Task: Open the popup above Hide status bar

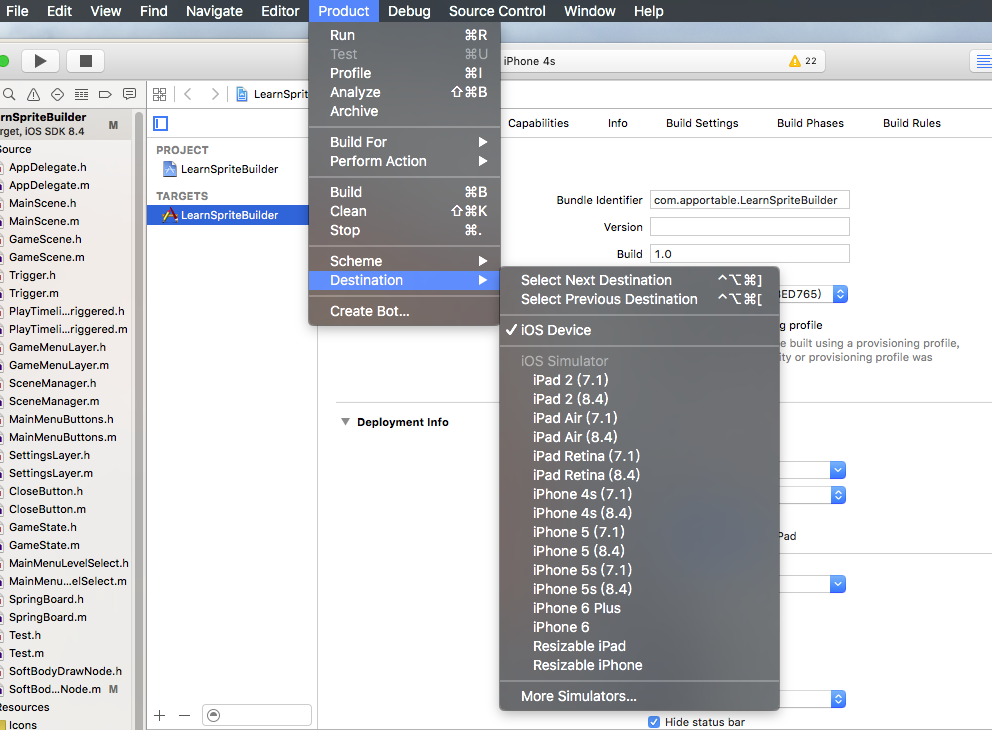Action: coord(838,698)
